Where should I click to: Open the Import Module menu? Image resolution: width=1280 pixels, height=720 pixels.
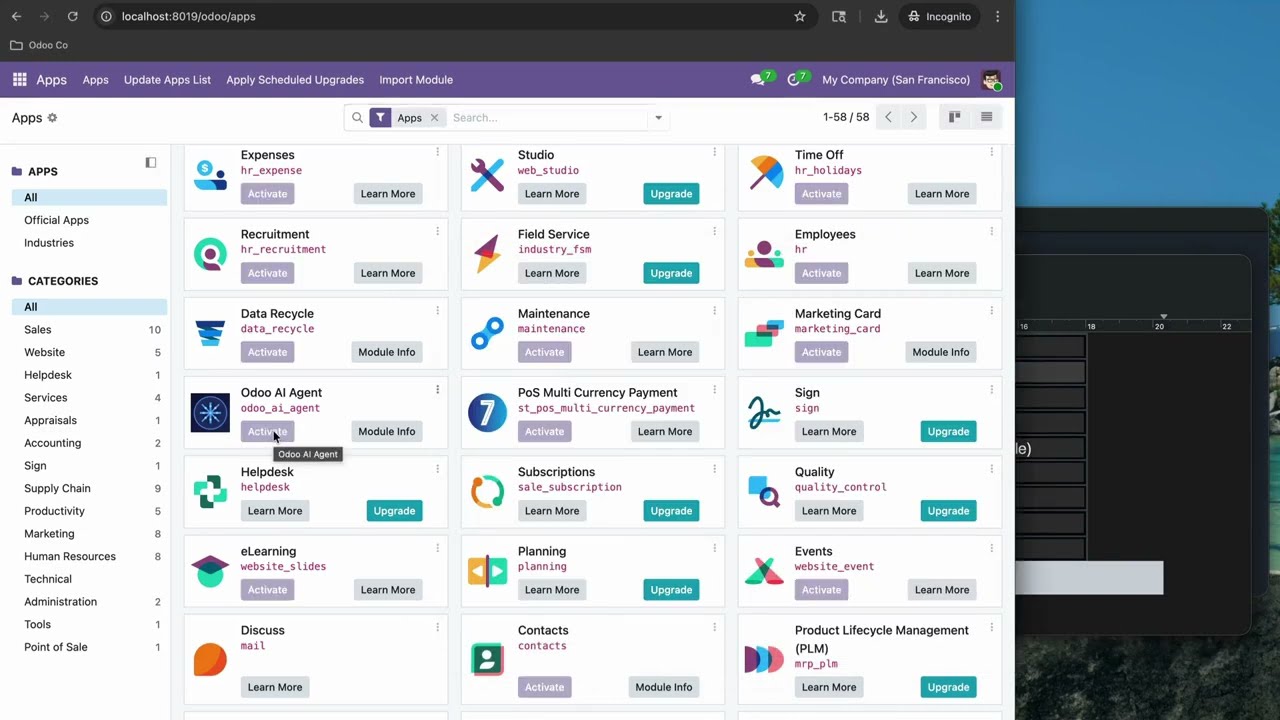pos(416,80)
